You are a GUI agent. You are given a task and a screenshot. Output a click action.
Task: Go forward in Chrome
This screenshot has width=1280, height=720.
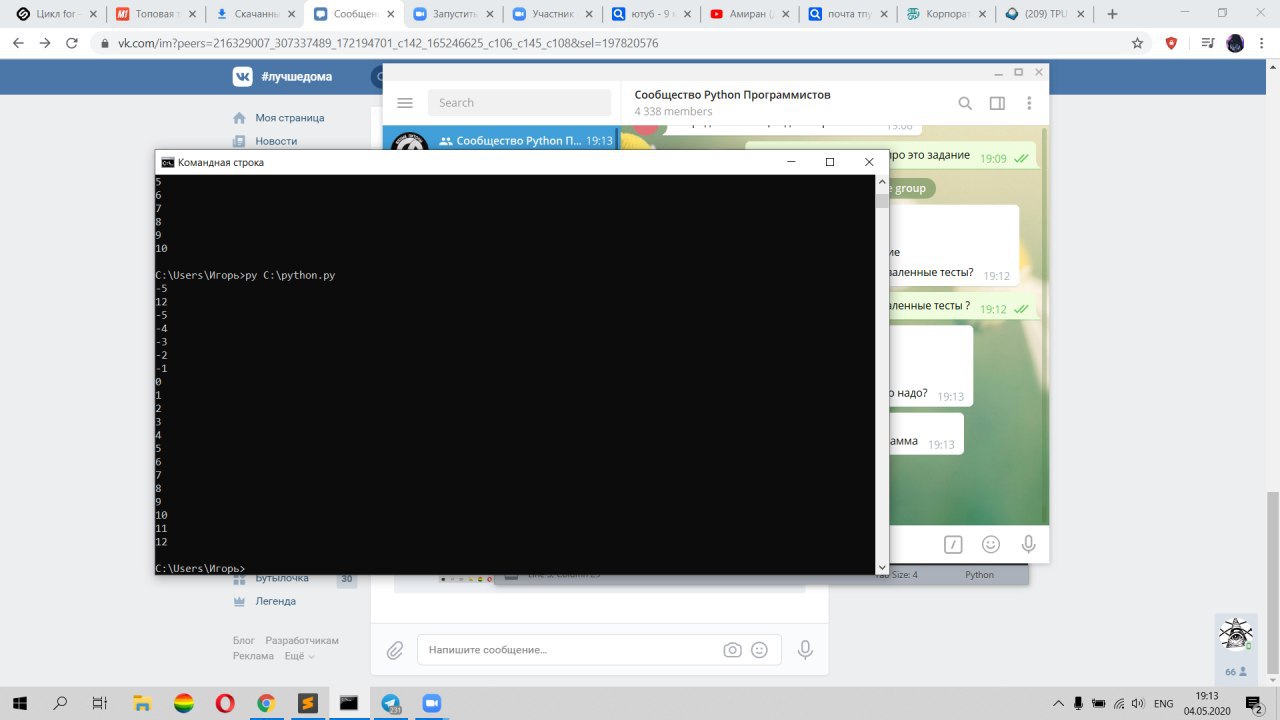point(45,44)
